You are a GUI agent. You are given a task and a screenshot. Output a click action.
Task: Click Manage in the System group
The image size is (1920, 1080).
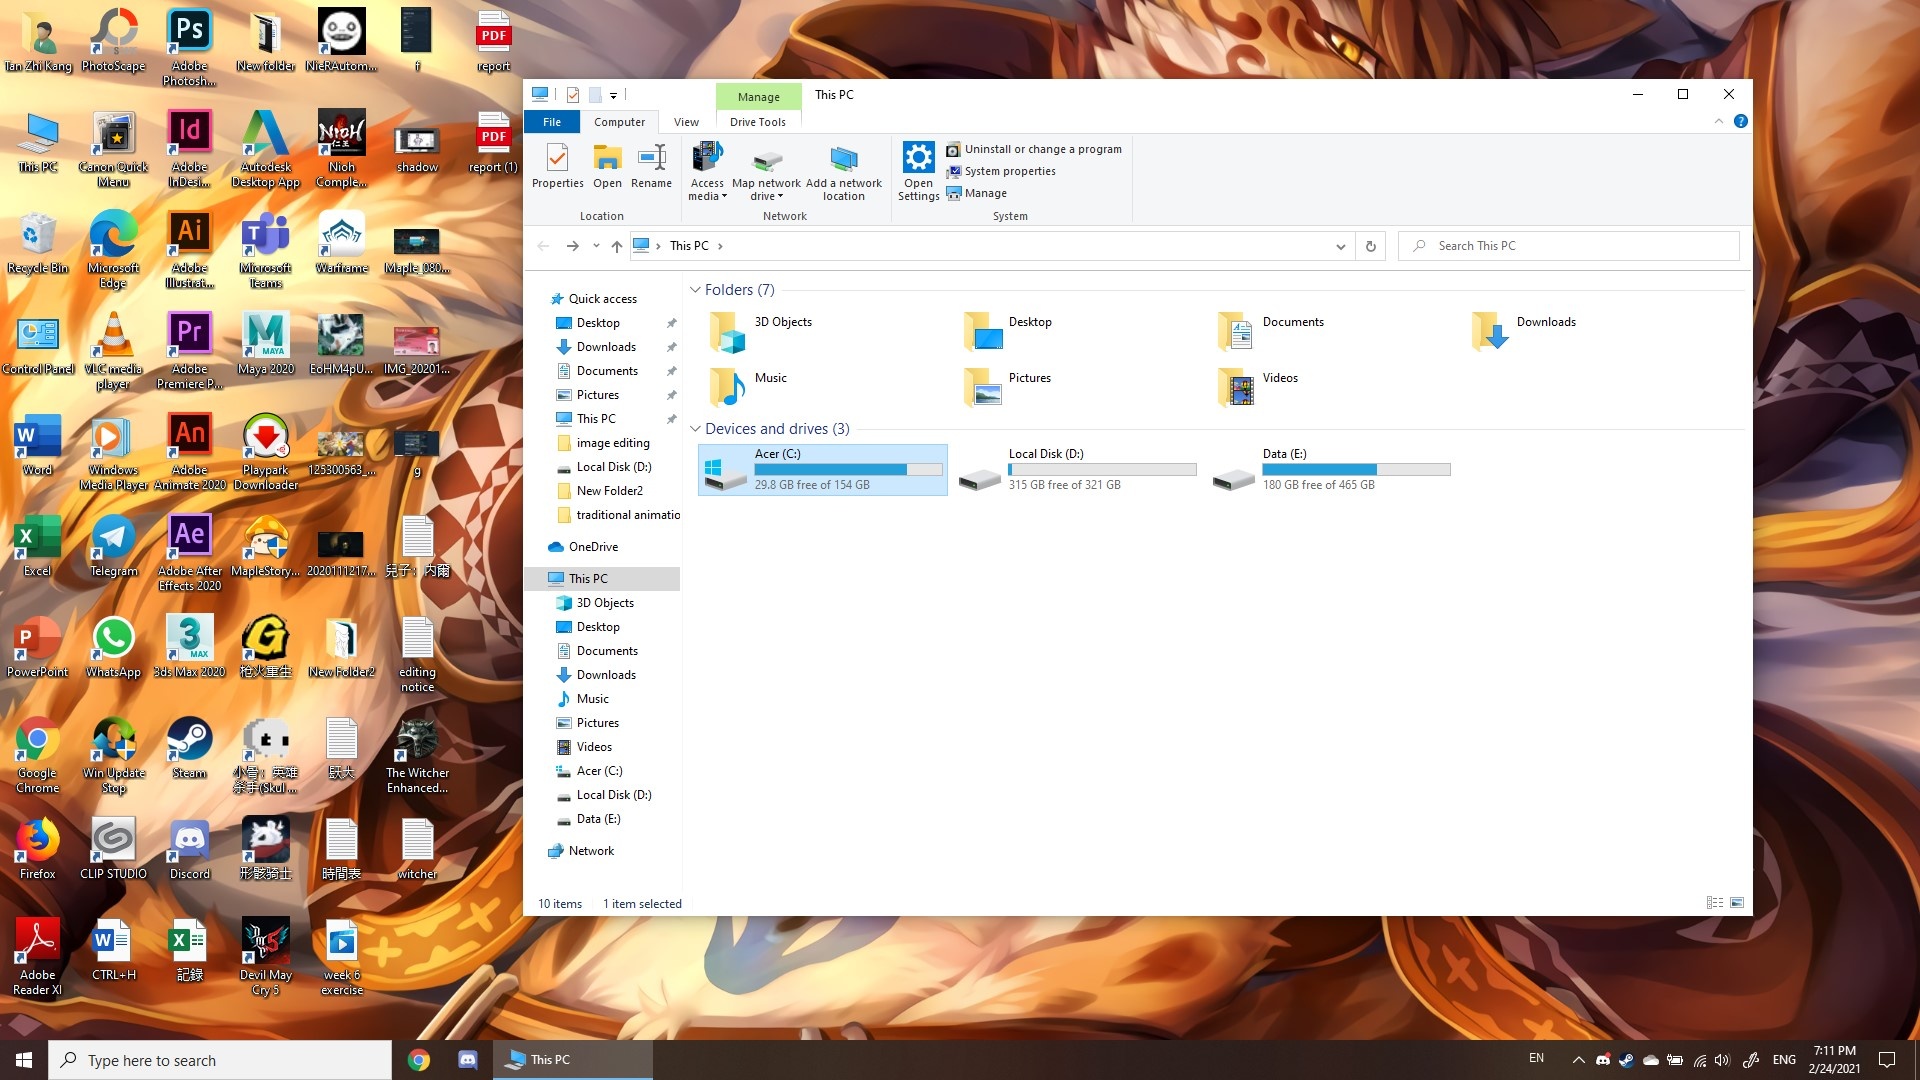tap(977, 193)
